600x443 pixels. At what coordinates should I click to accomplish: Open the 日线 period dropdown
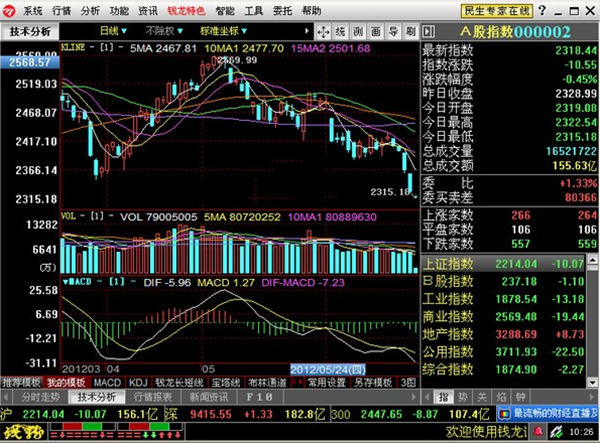point(113,31)
